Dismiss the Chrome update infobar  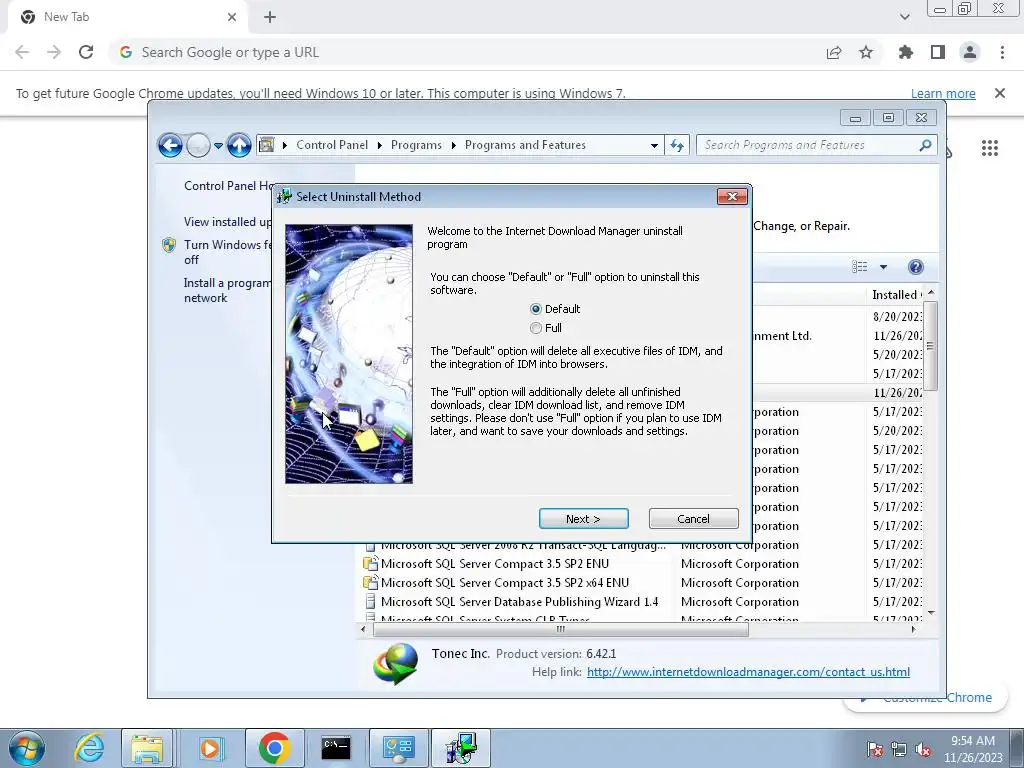pos(1000,93)
